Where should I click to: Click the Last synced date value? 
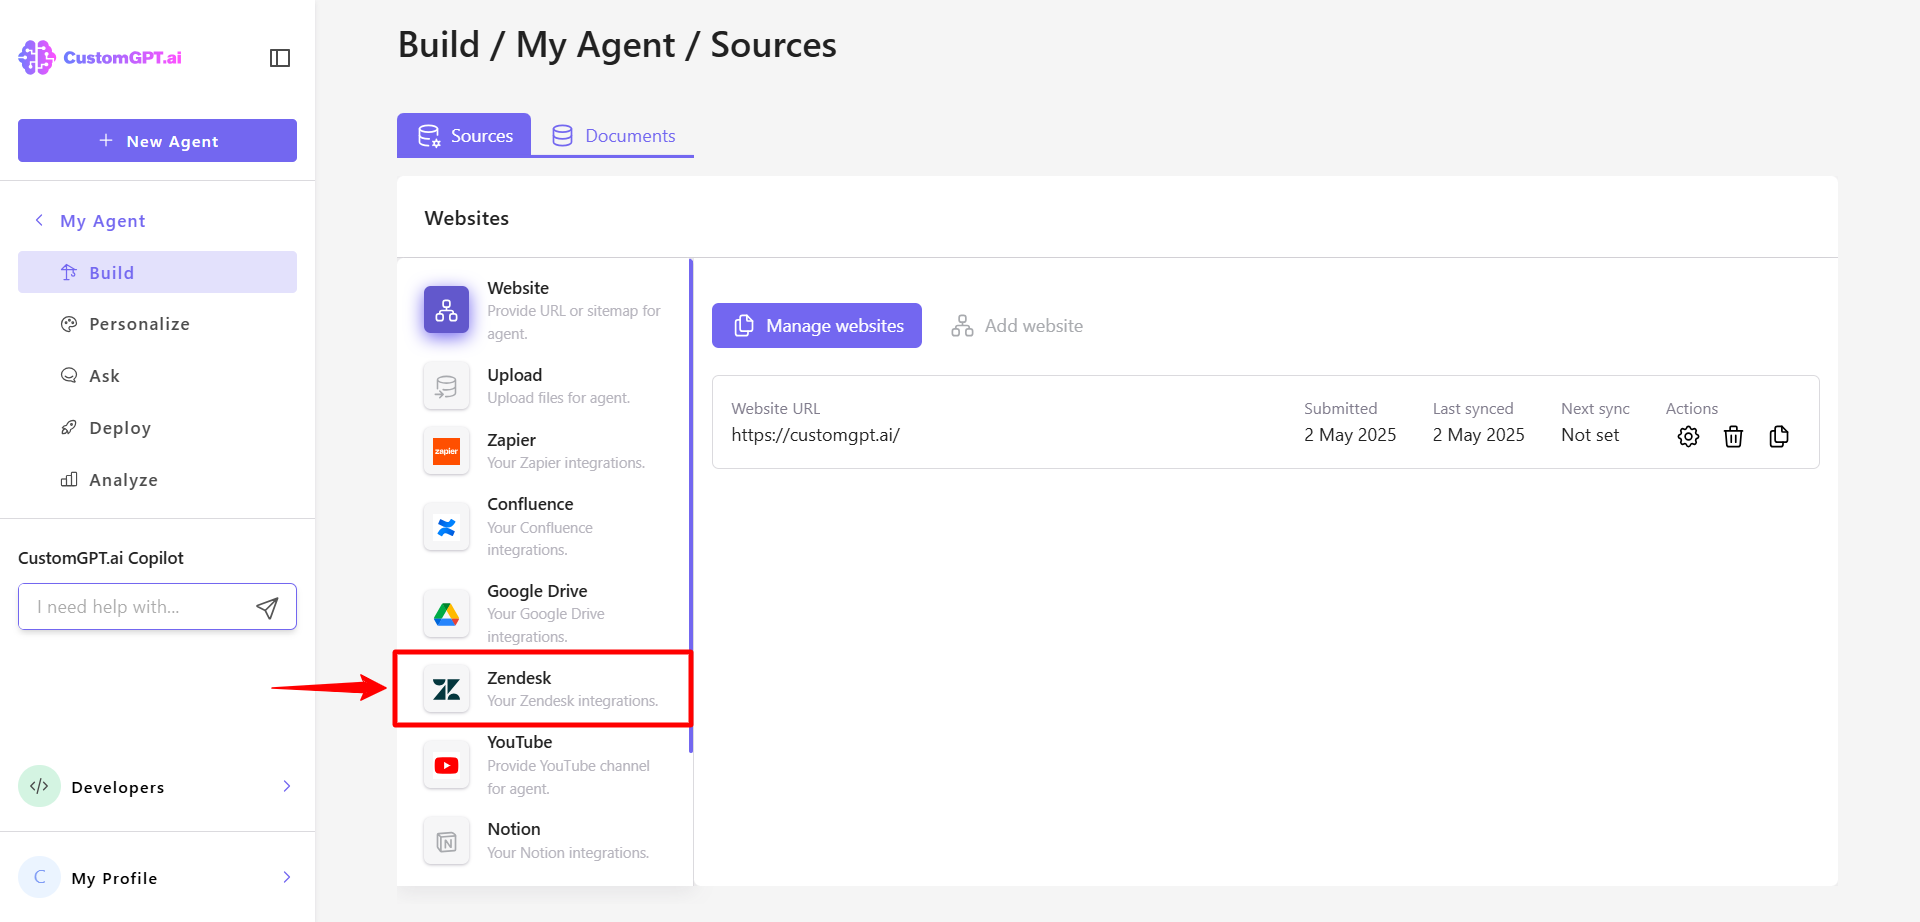(x=1478, y=435)
